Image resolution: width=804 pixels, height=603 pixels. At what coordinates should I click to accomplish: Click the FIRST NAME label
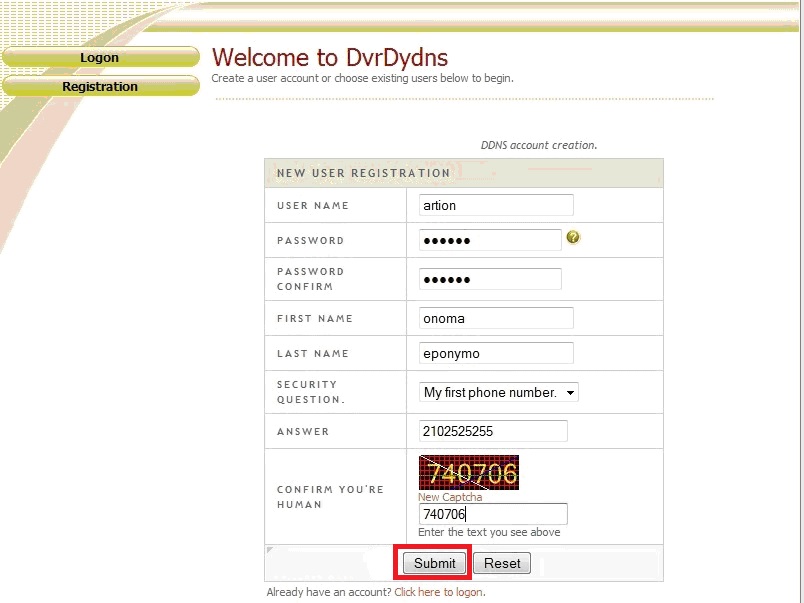315,318
